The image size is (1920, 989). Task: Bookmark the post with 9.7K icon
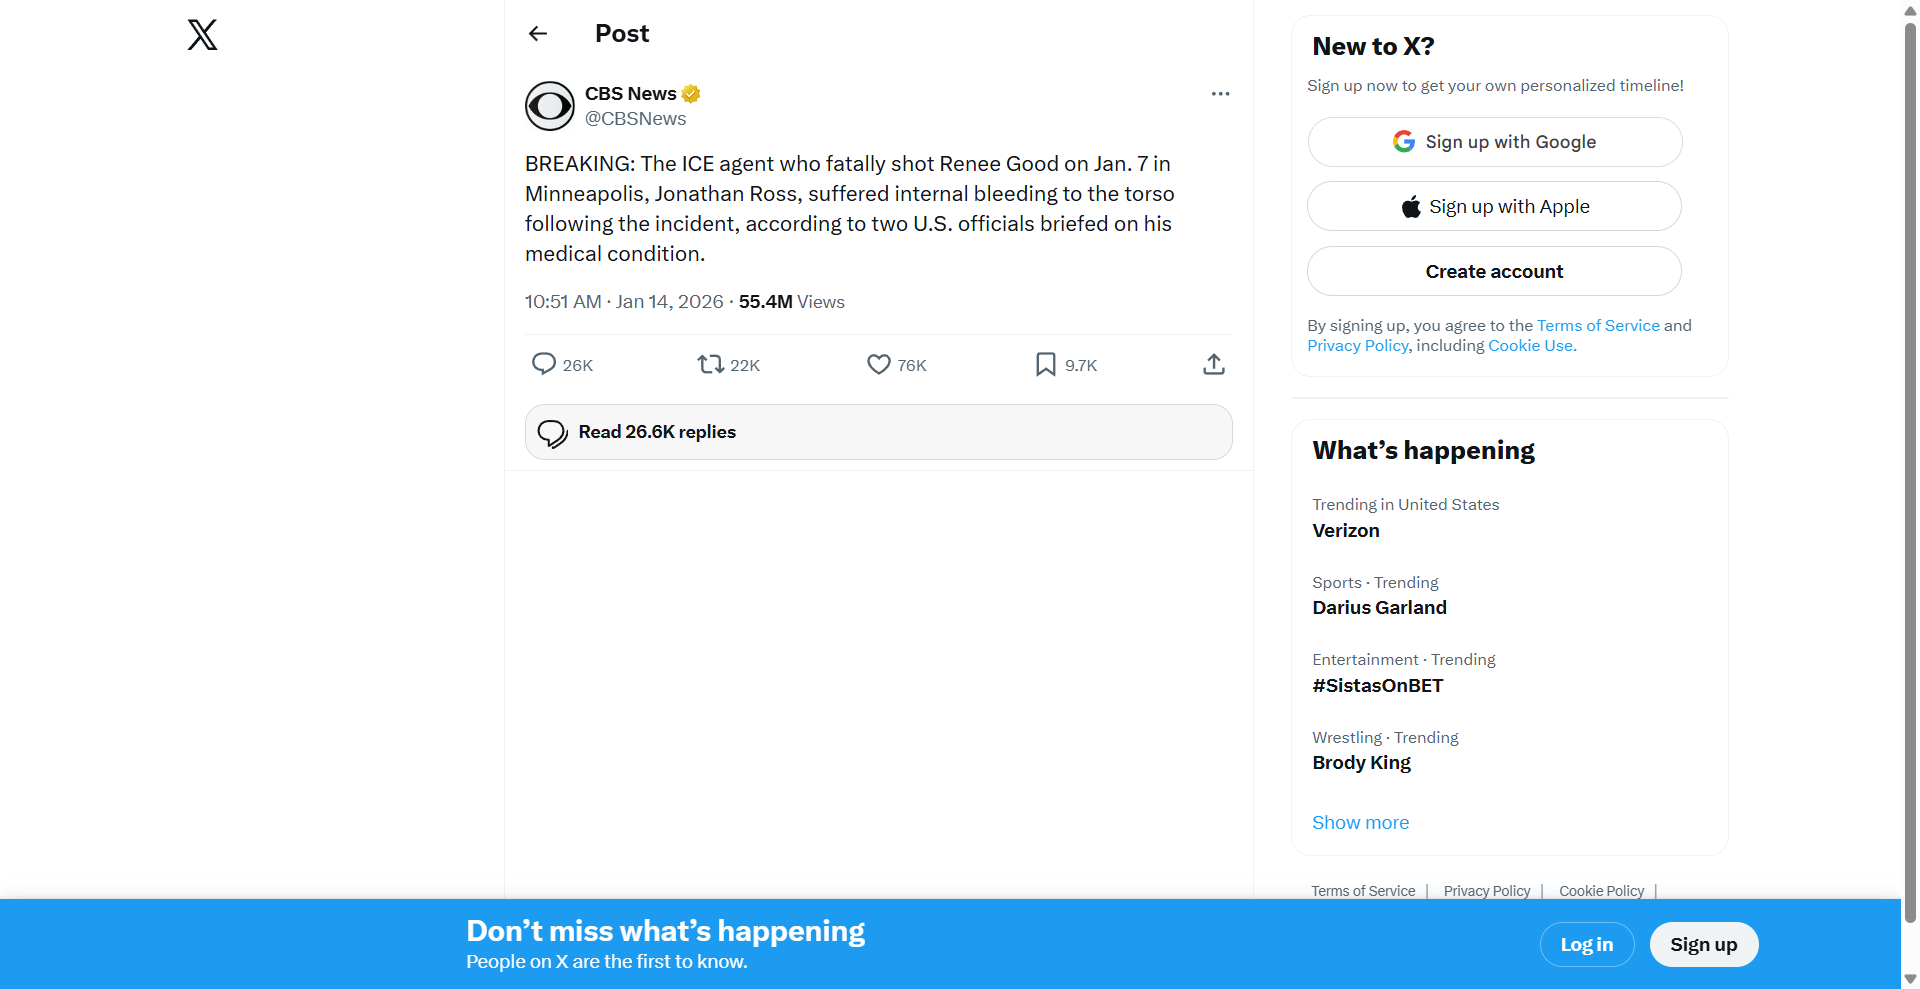(x=1046, y=364)
